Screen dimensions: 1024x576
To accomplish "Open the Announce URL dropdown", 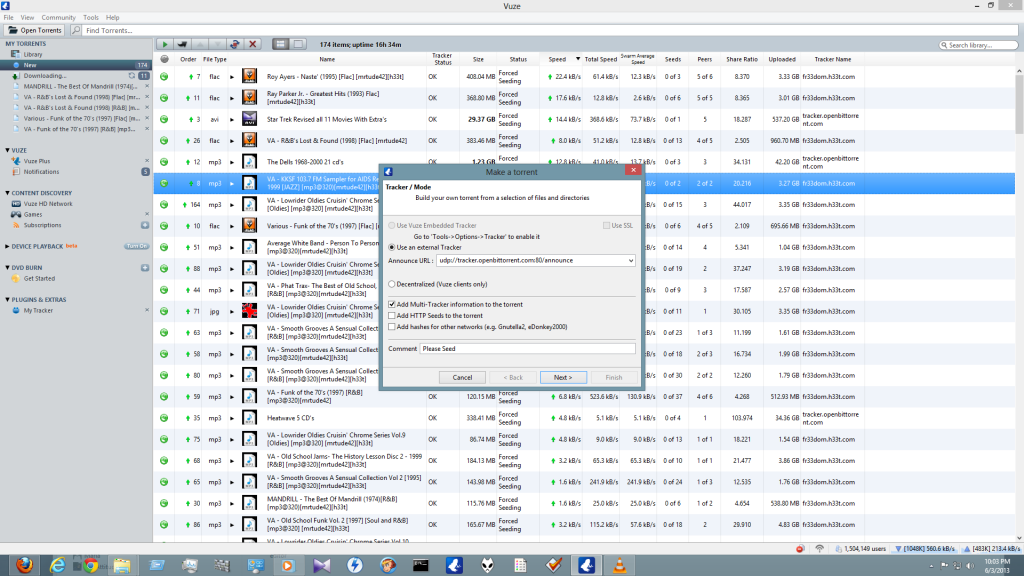I will pos(630,261).
